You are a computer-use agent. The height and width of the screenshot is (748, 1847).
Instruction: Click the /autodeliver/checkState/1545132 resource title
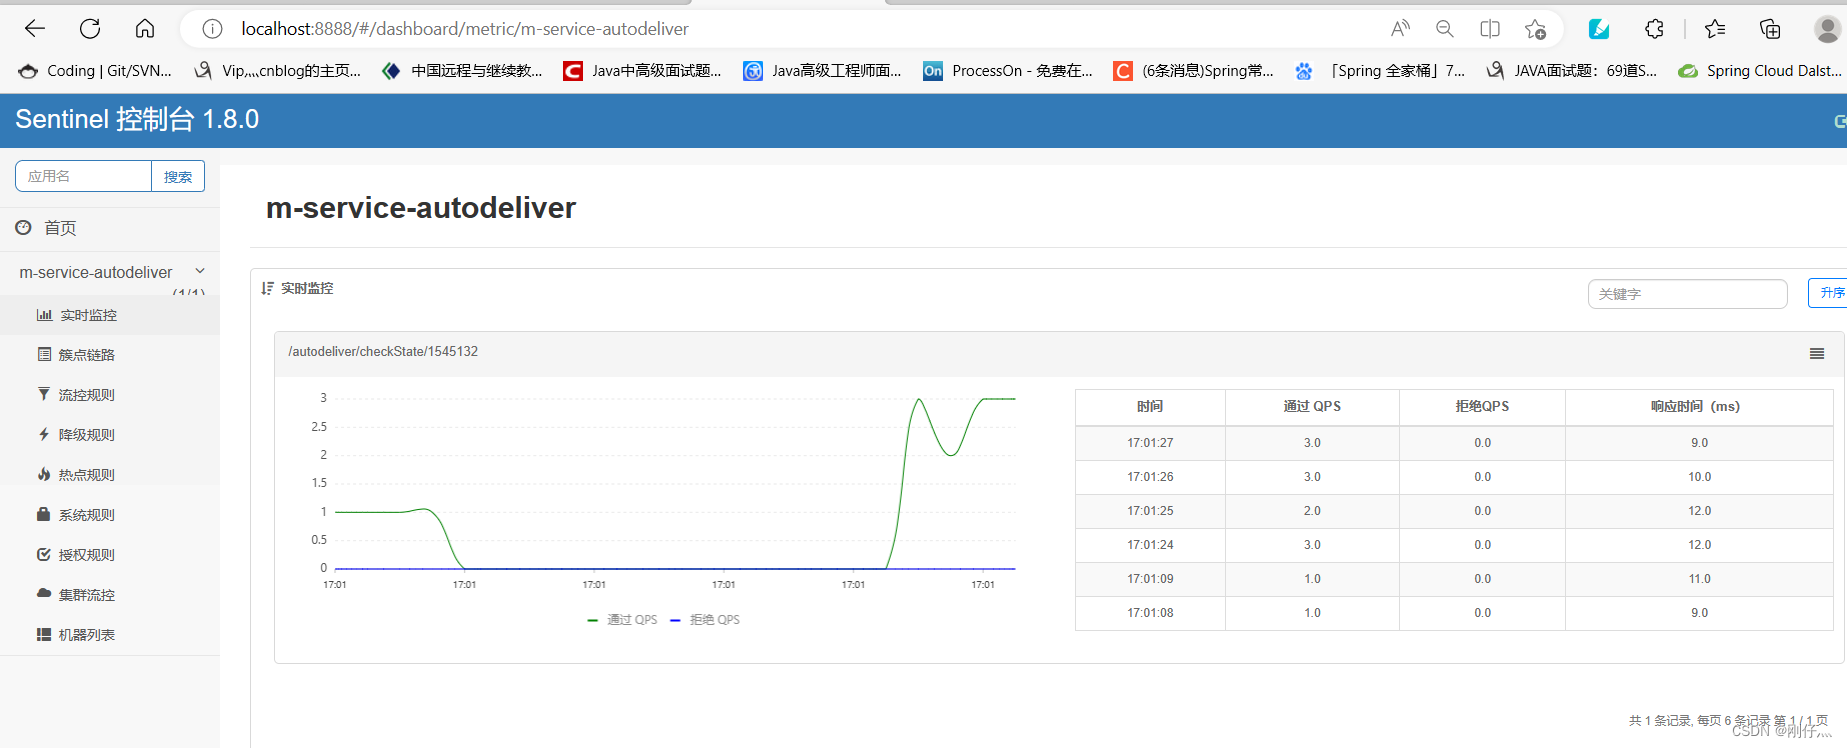pos(383,352)
